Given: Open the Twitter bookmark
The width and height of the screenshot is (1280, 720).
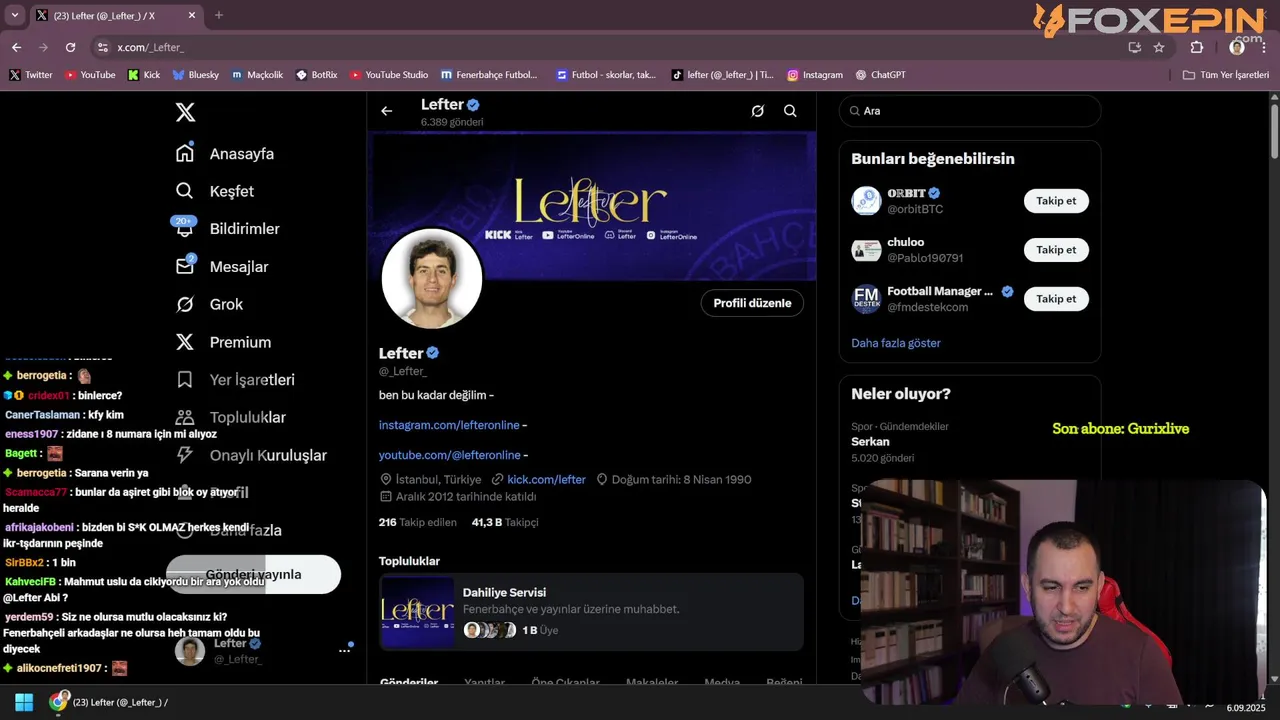Looking at the screenshot, I should (x=31, y=75).
